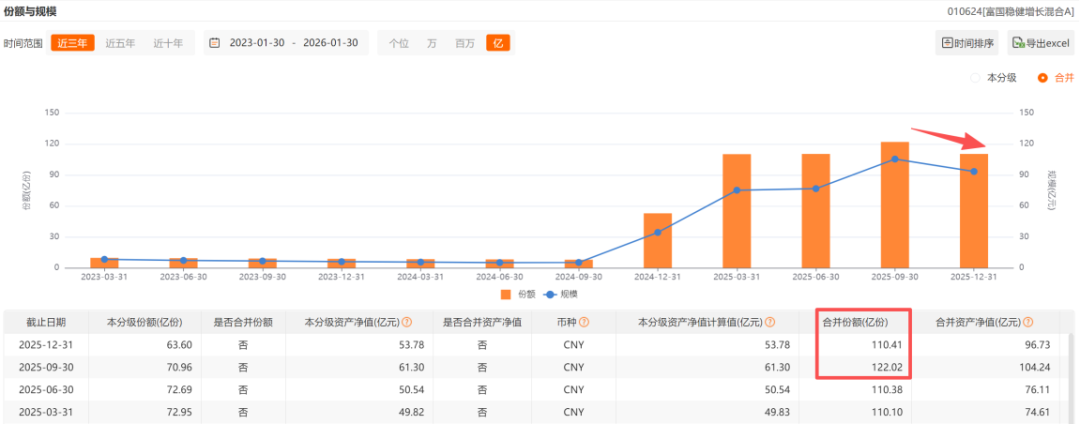Click the 合并份额(亿份) column header
This screenshot has height=424, width=1080.
855,322
